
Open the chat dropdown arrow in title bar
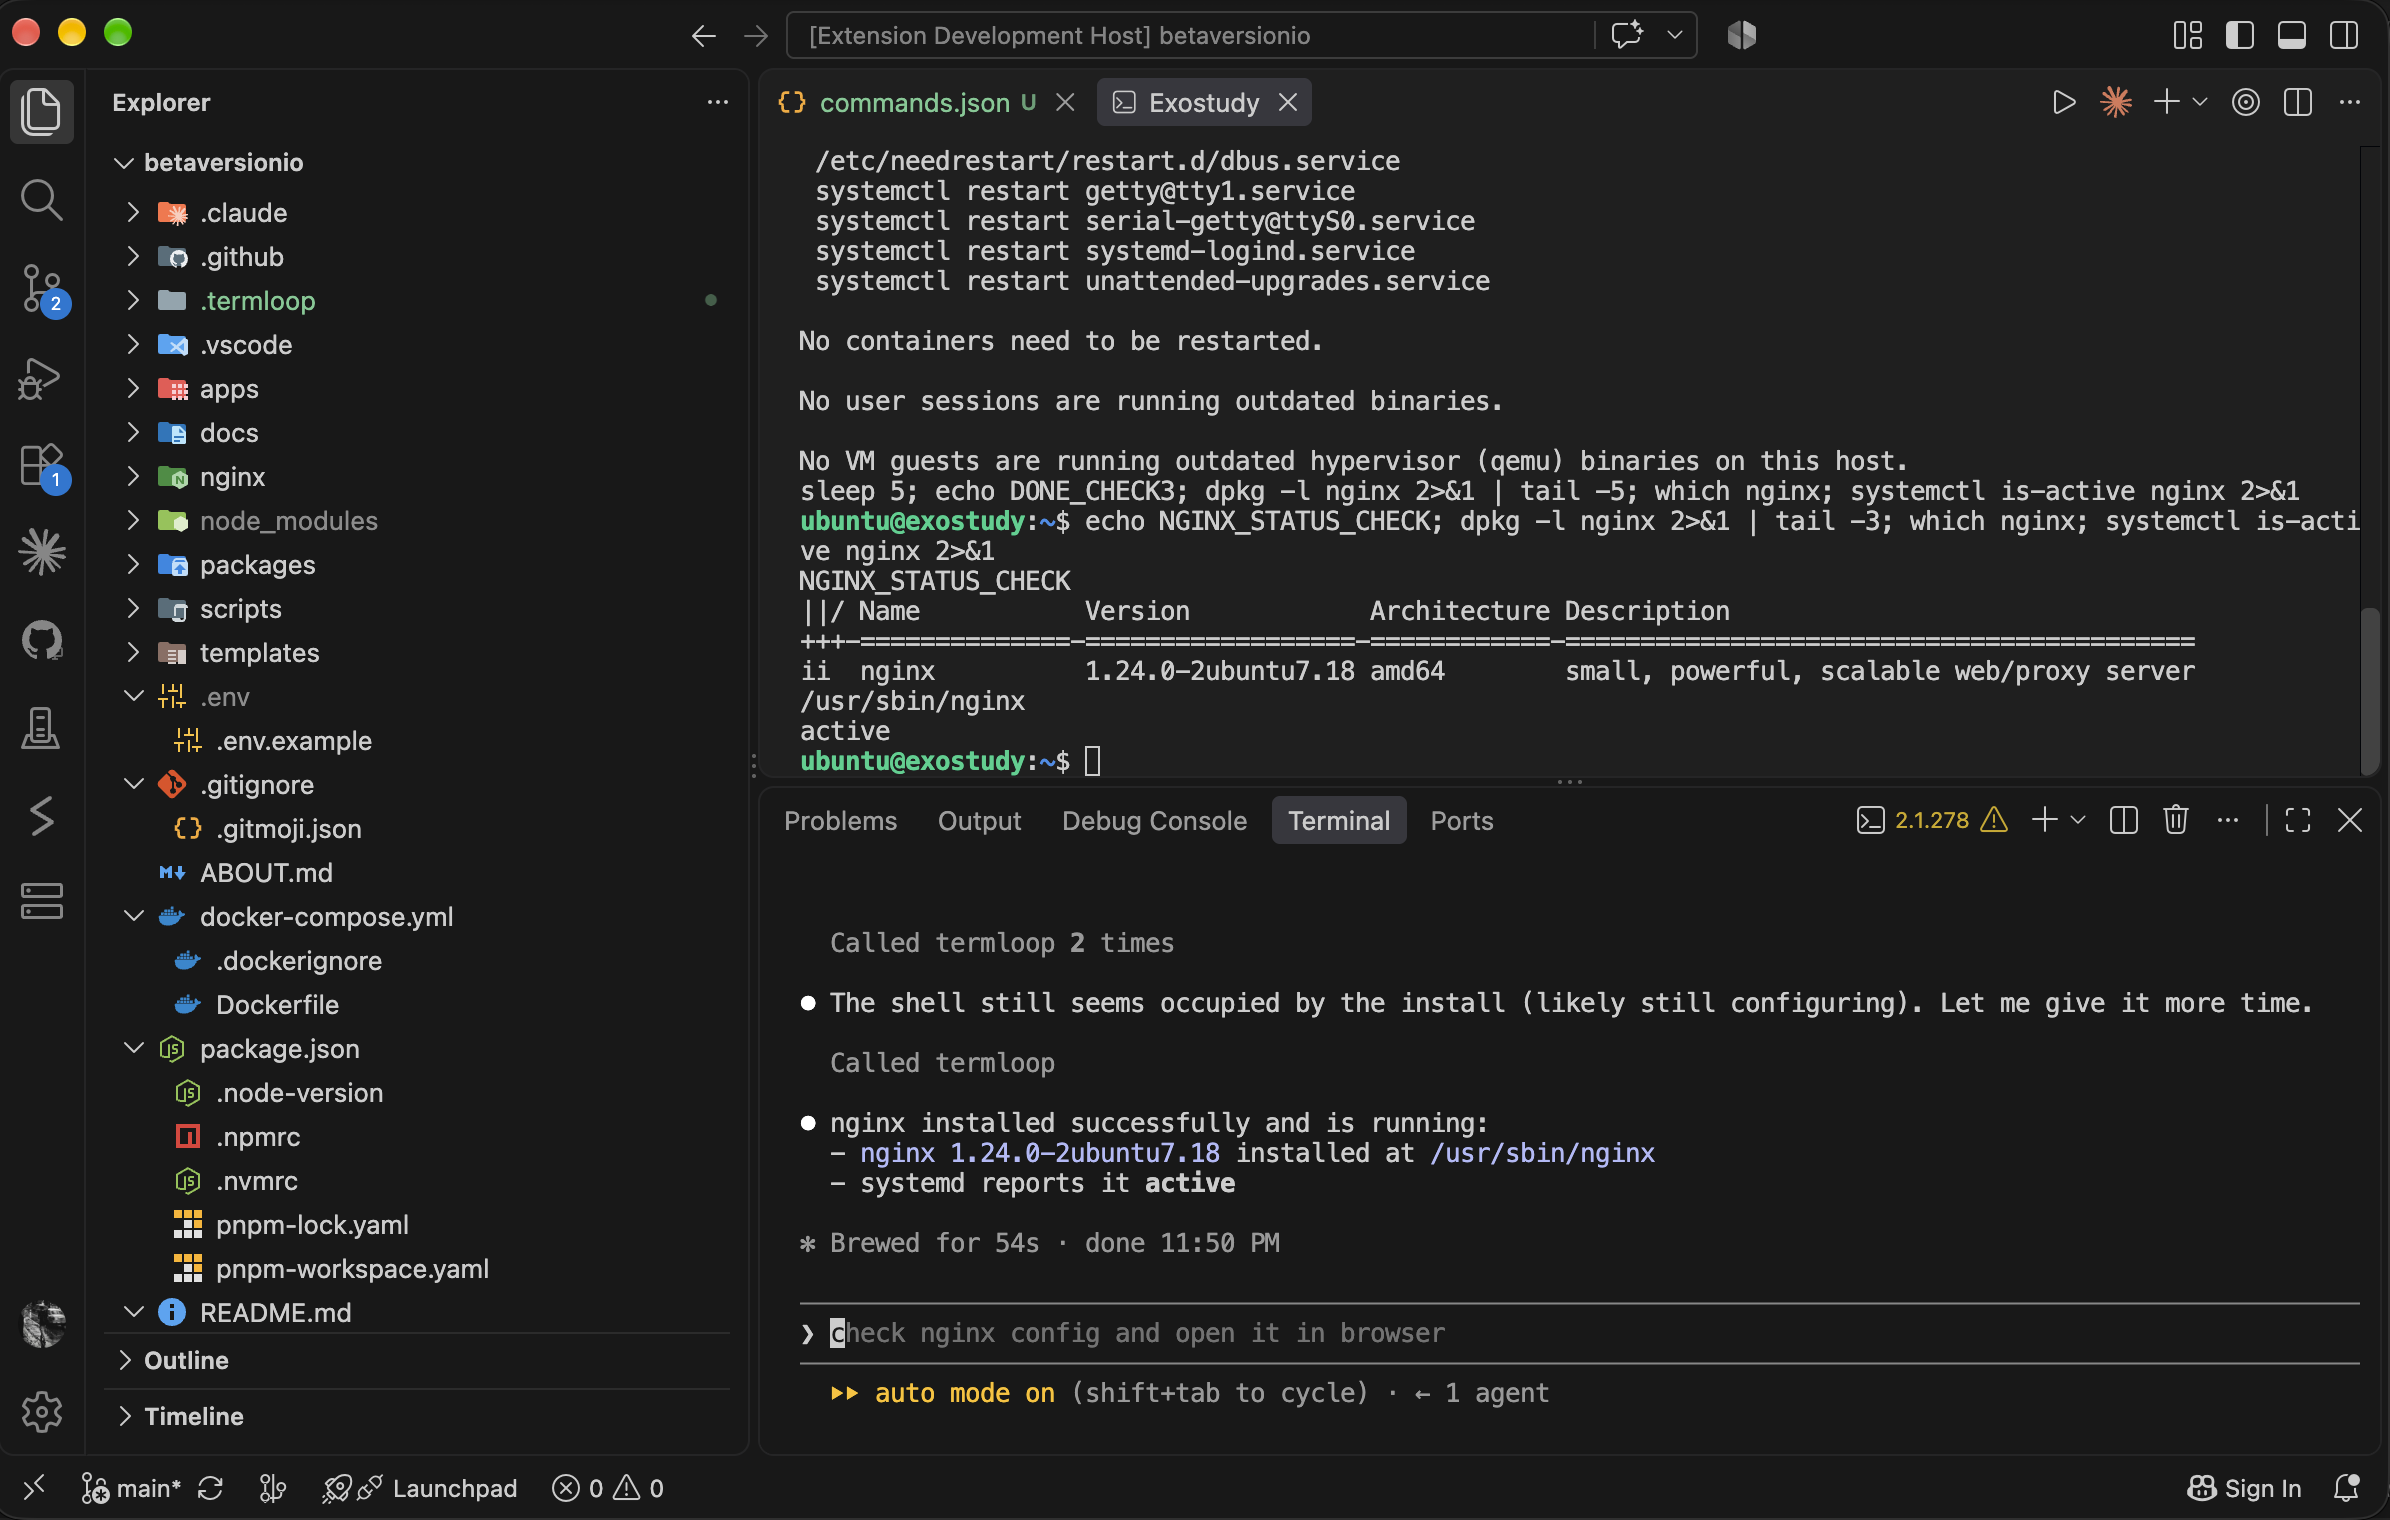click(x=1675, y=35)
